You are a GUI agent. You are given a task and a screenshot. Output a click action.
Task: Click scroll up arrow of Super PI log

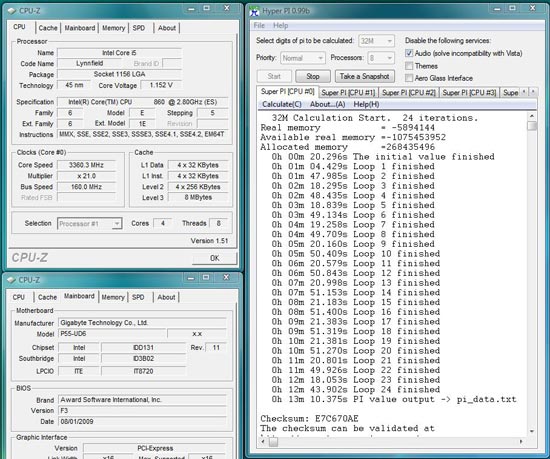(532, 116)
